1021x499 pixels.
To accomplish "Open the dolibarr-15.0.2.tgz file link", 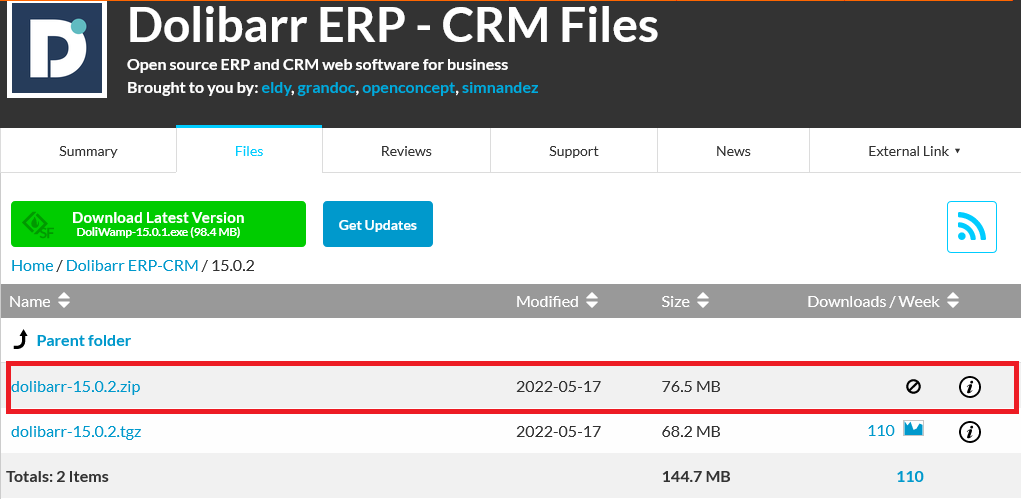I will [76, 431].
